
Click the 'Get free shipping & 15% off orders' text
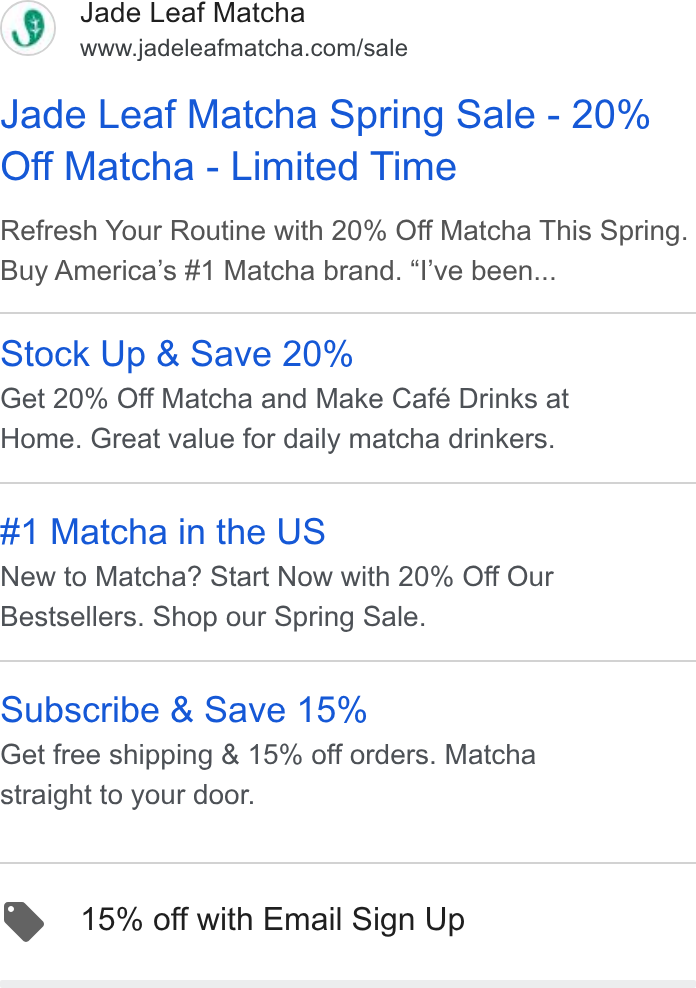click(218, 755)
